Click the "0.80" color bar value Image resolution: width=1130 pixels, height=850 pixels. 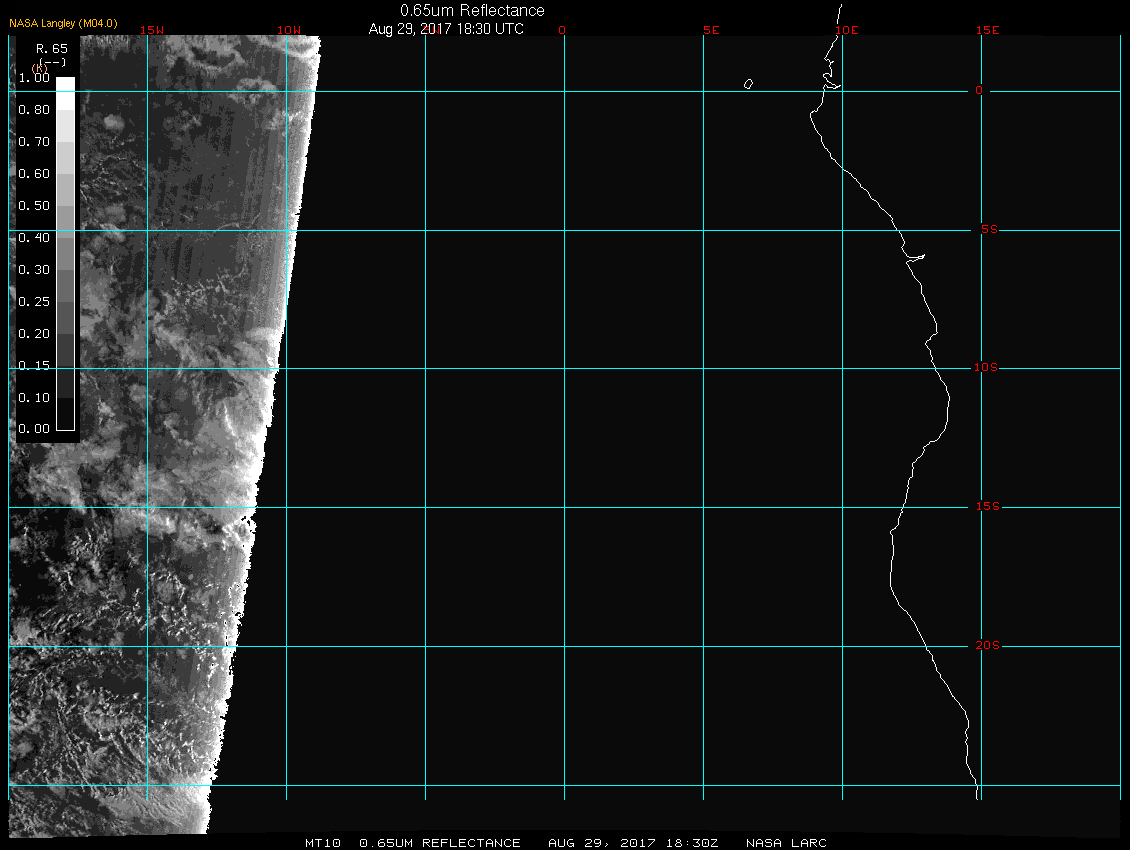pyautogui.click(x=34, y=110)
